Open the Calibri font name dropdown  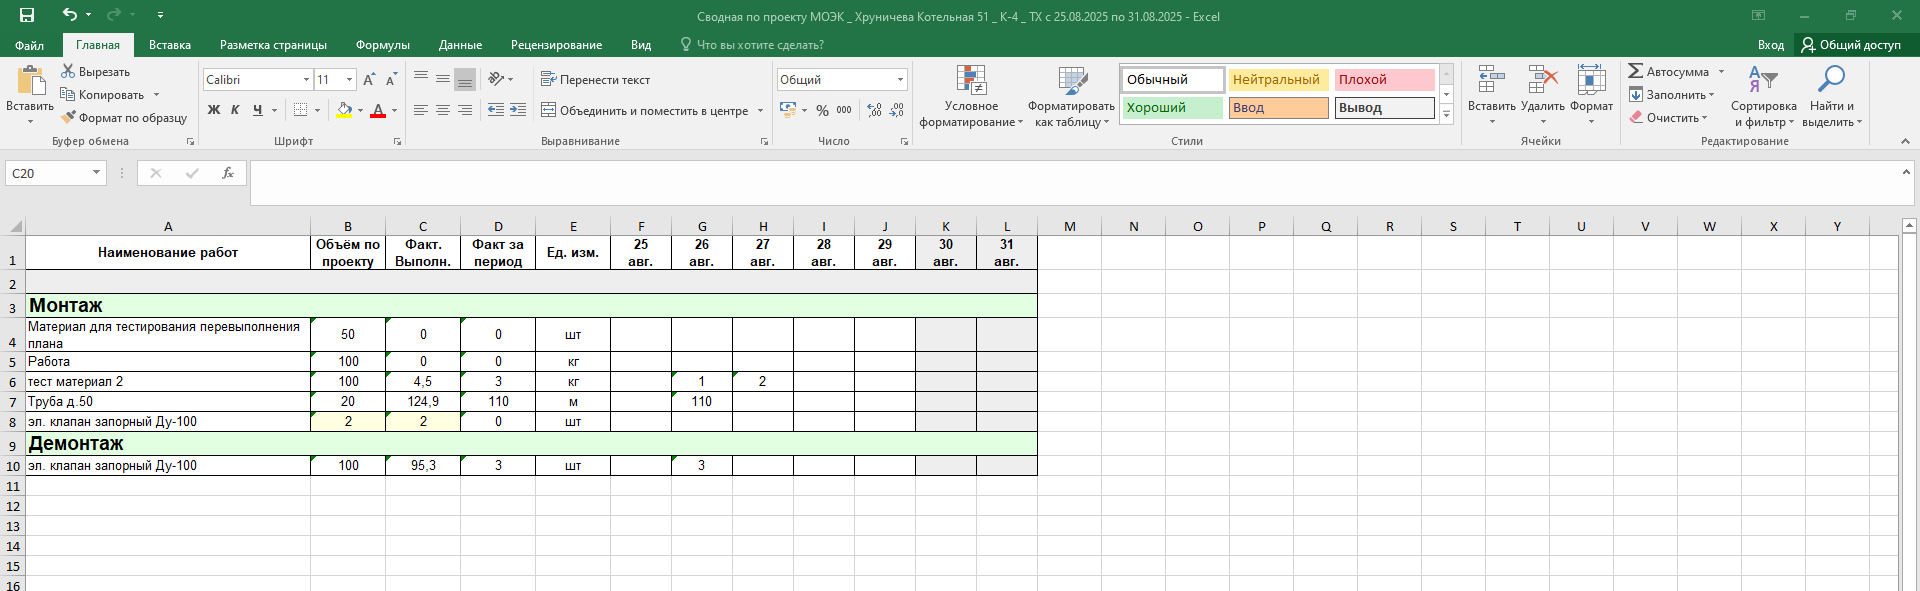click(306, 79)
